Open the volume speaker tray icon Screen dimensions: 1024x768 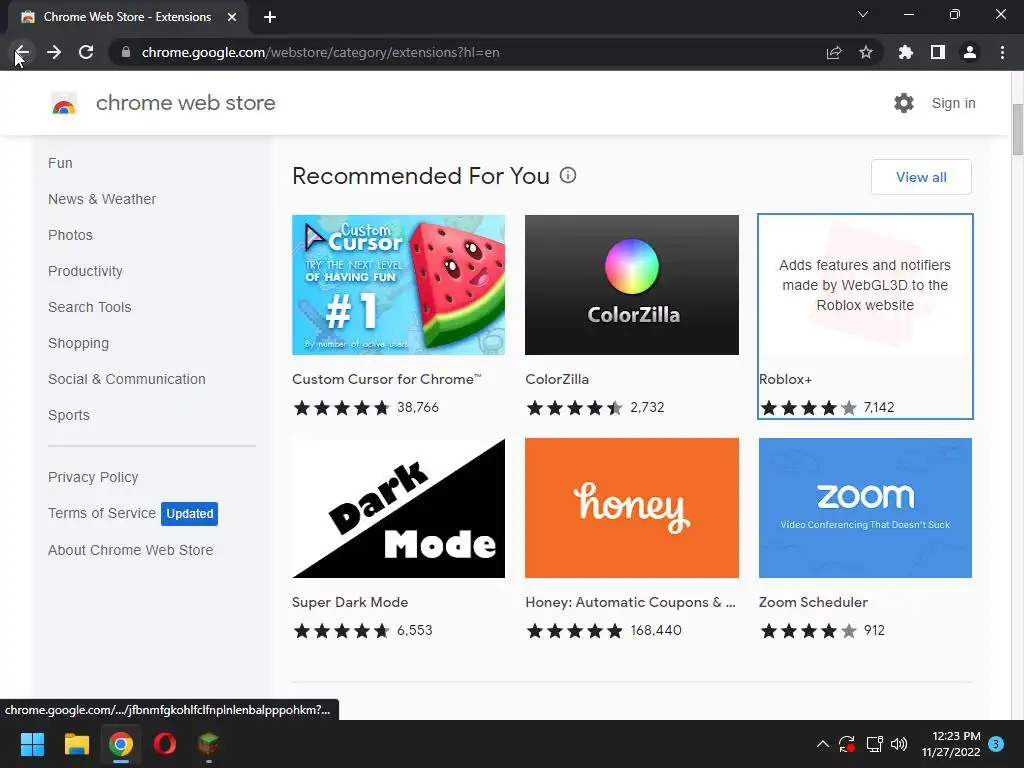coord(899,744)
